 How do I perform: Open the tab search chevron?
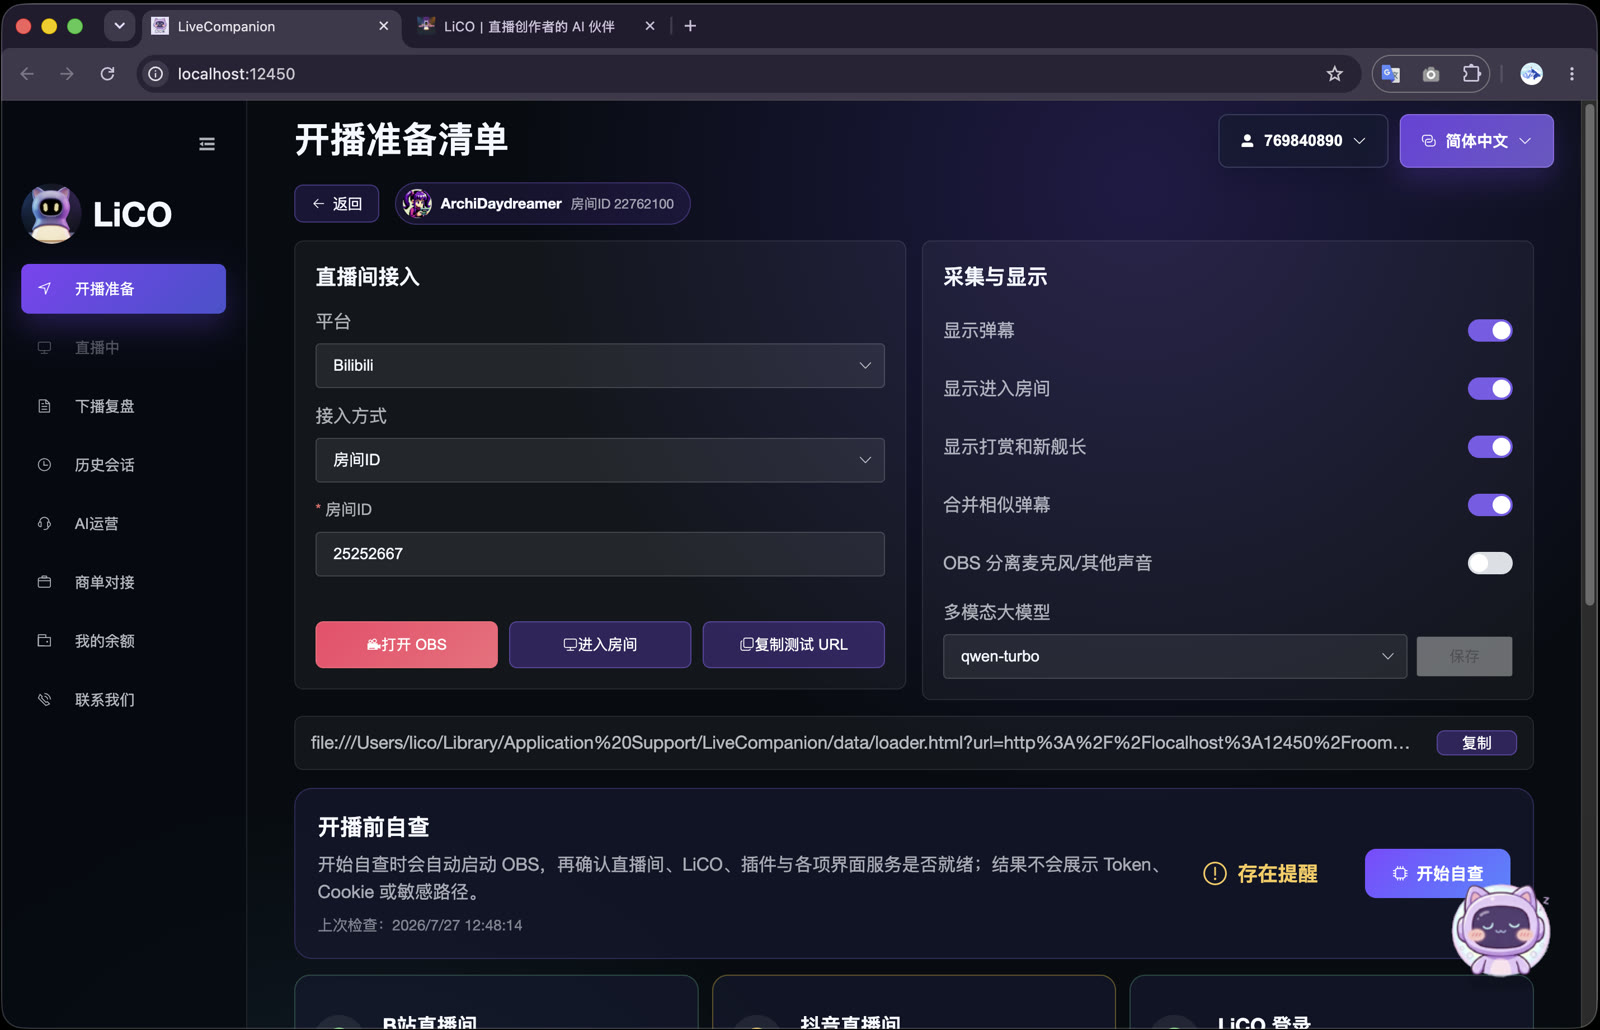click(x=119, y=26)
